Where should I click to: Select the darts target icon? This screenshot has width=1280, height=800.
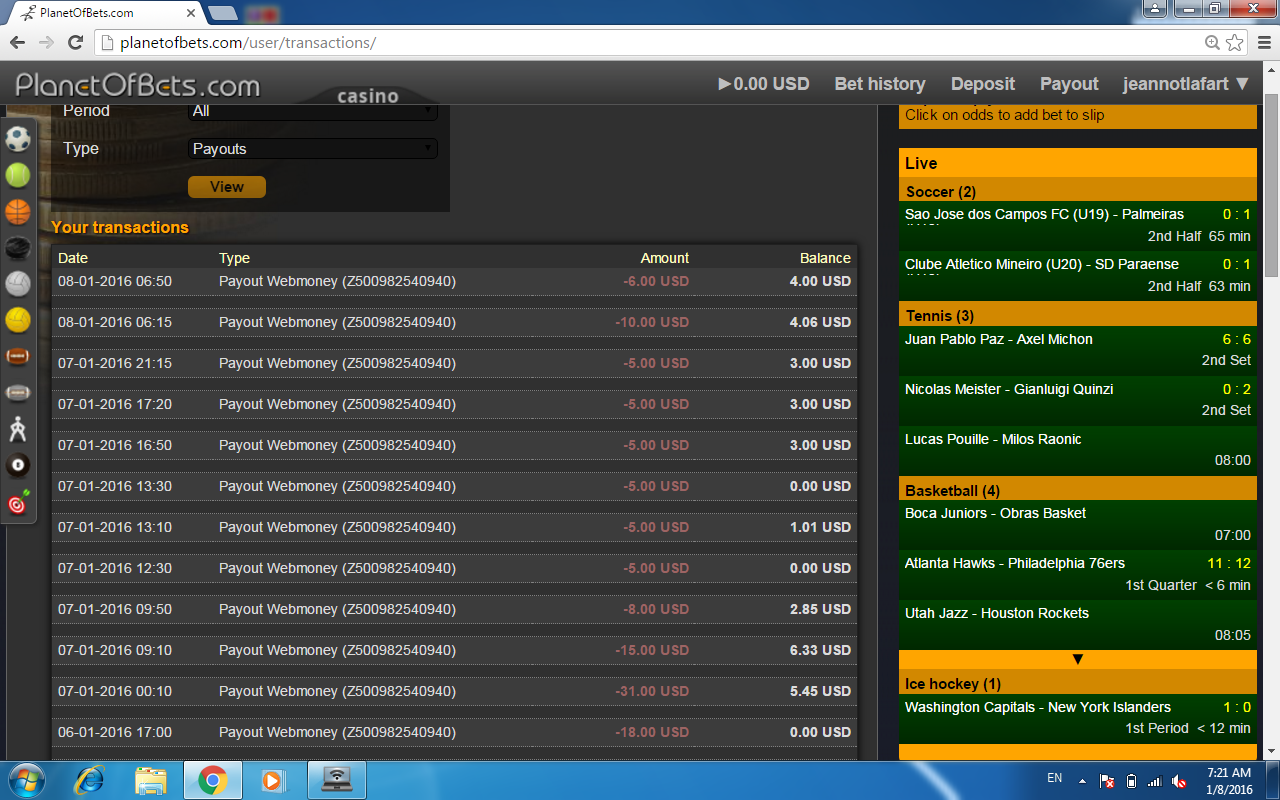click(18, 502)
